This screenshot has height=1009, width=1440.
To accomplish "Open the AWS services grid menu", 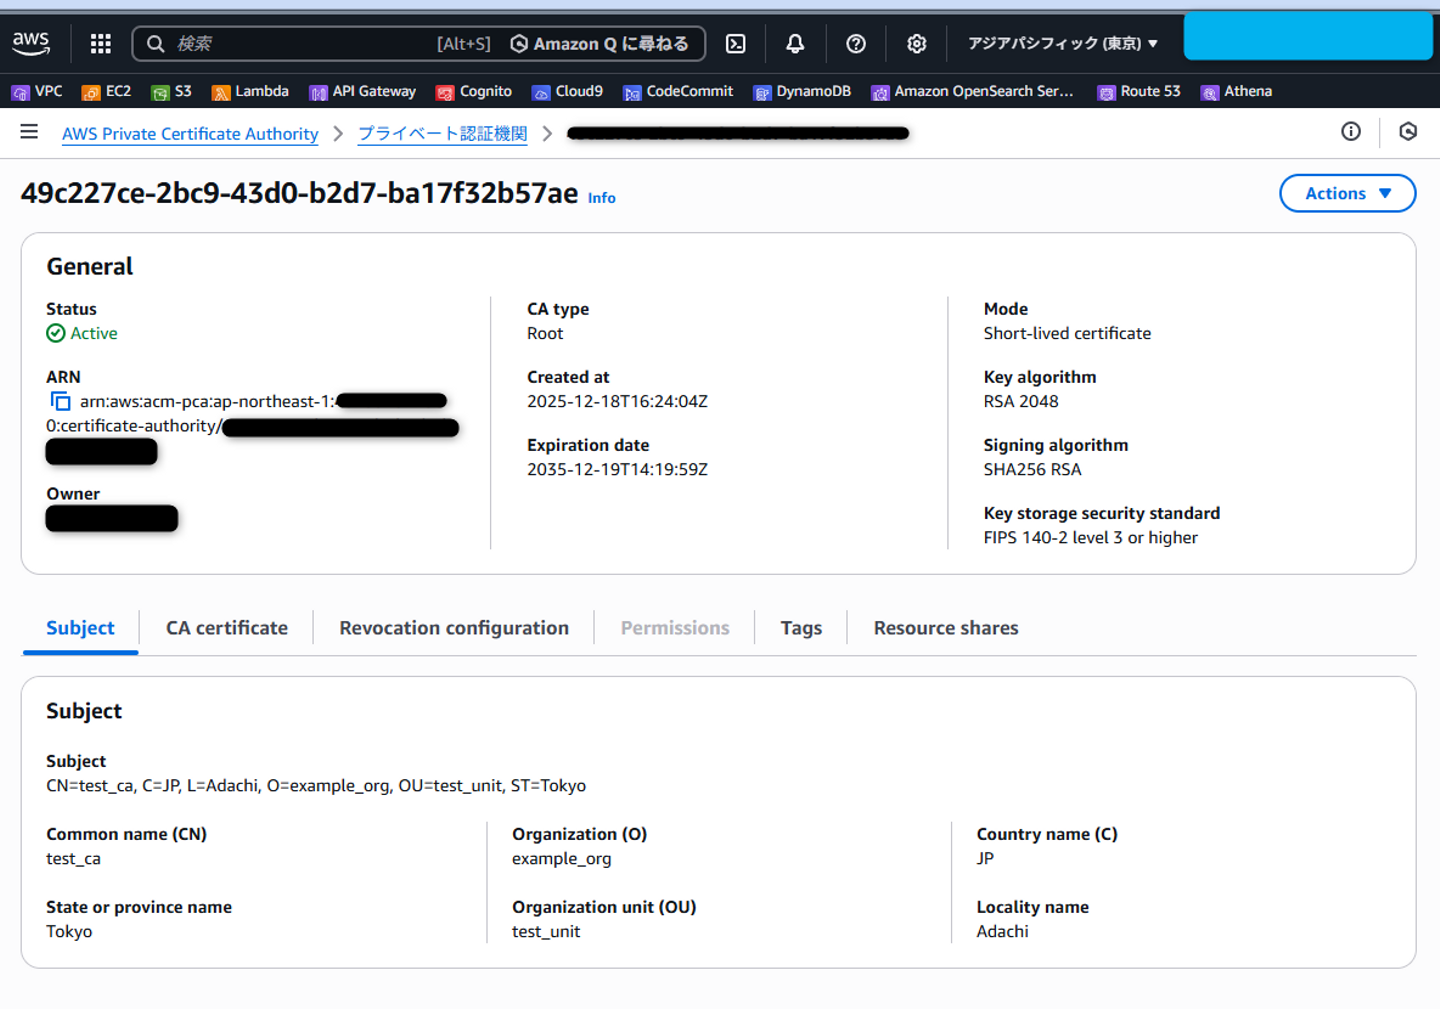I will pos(101,43).
